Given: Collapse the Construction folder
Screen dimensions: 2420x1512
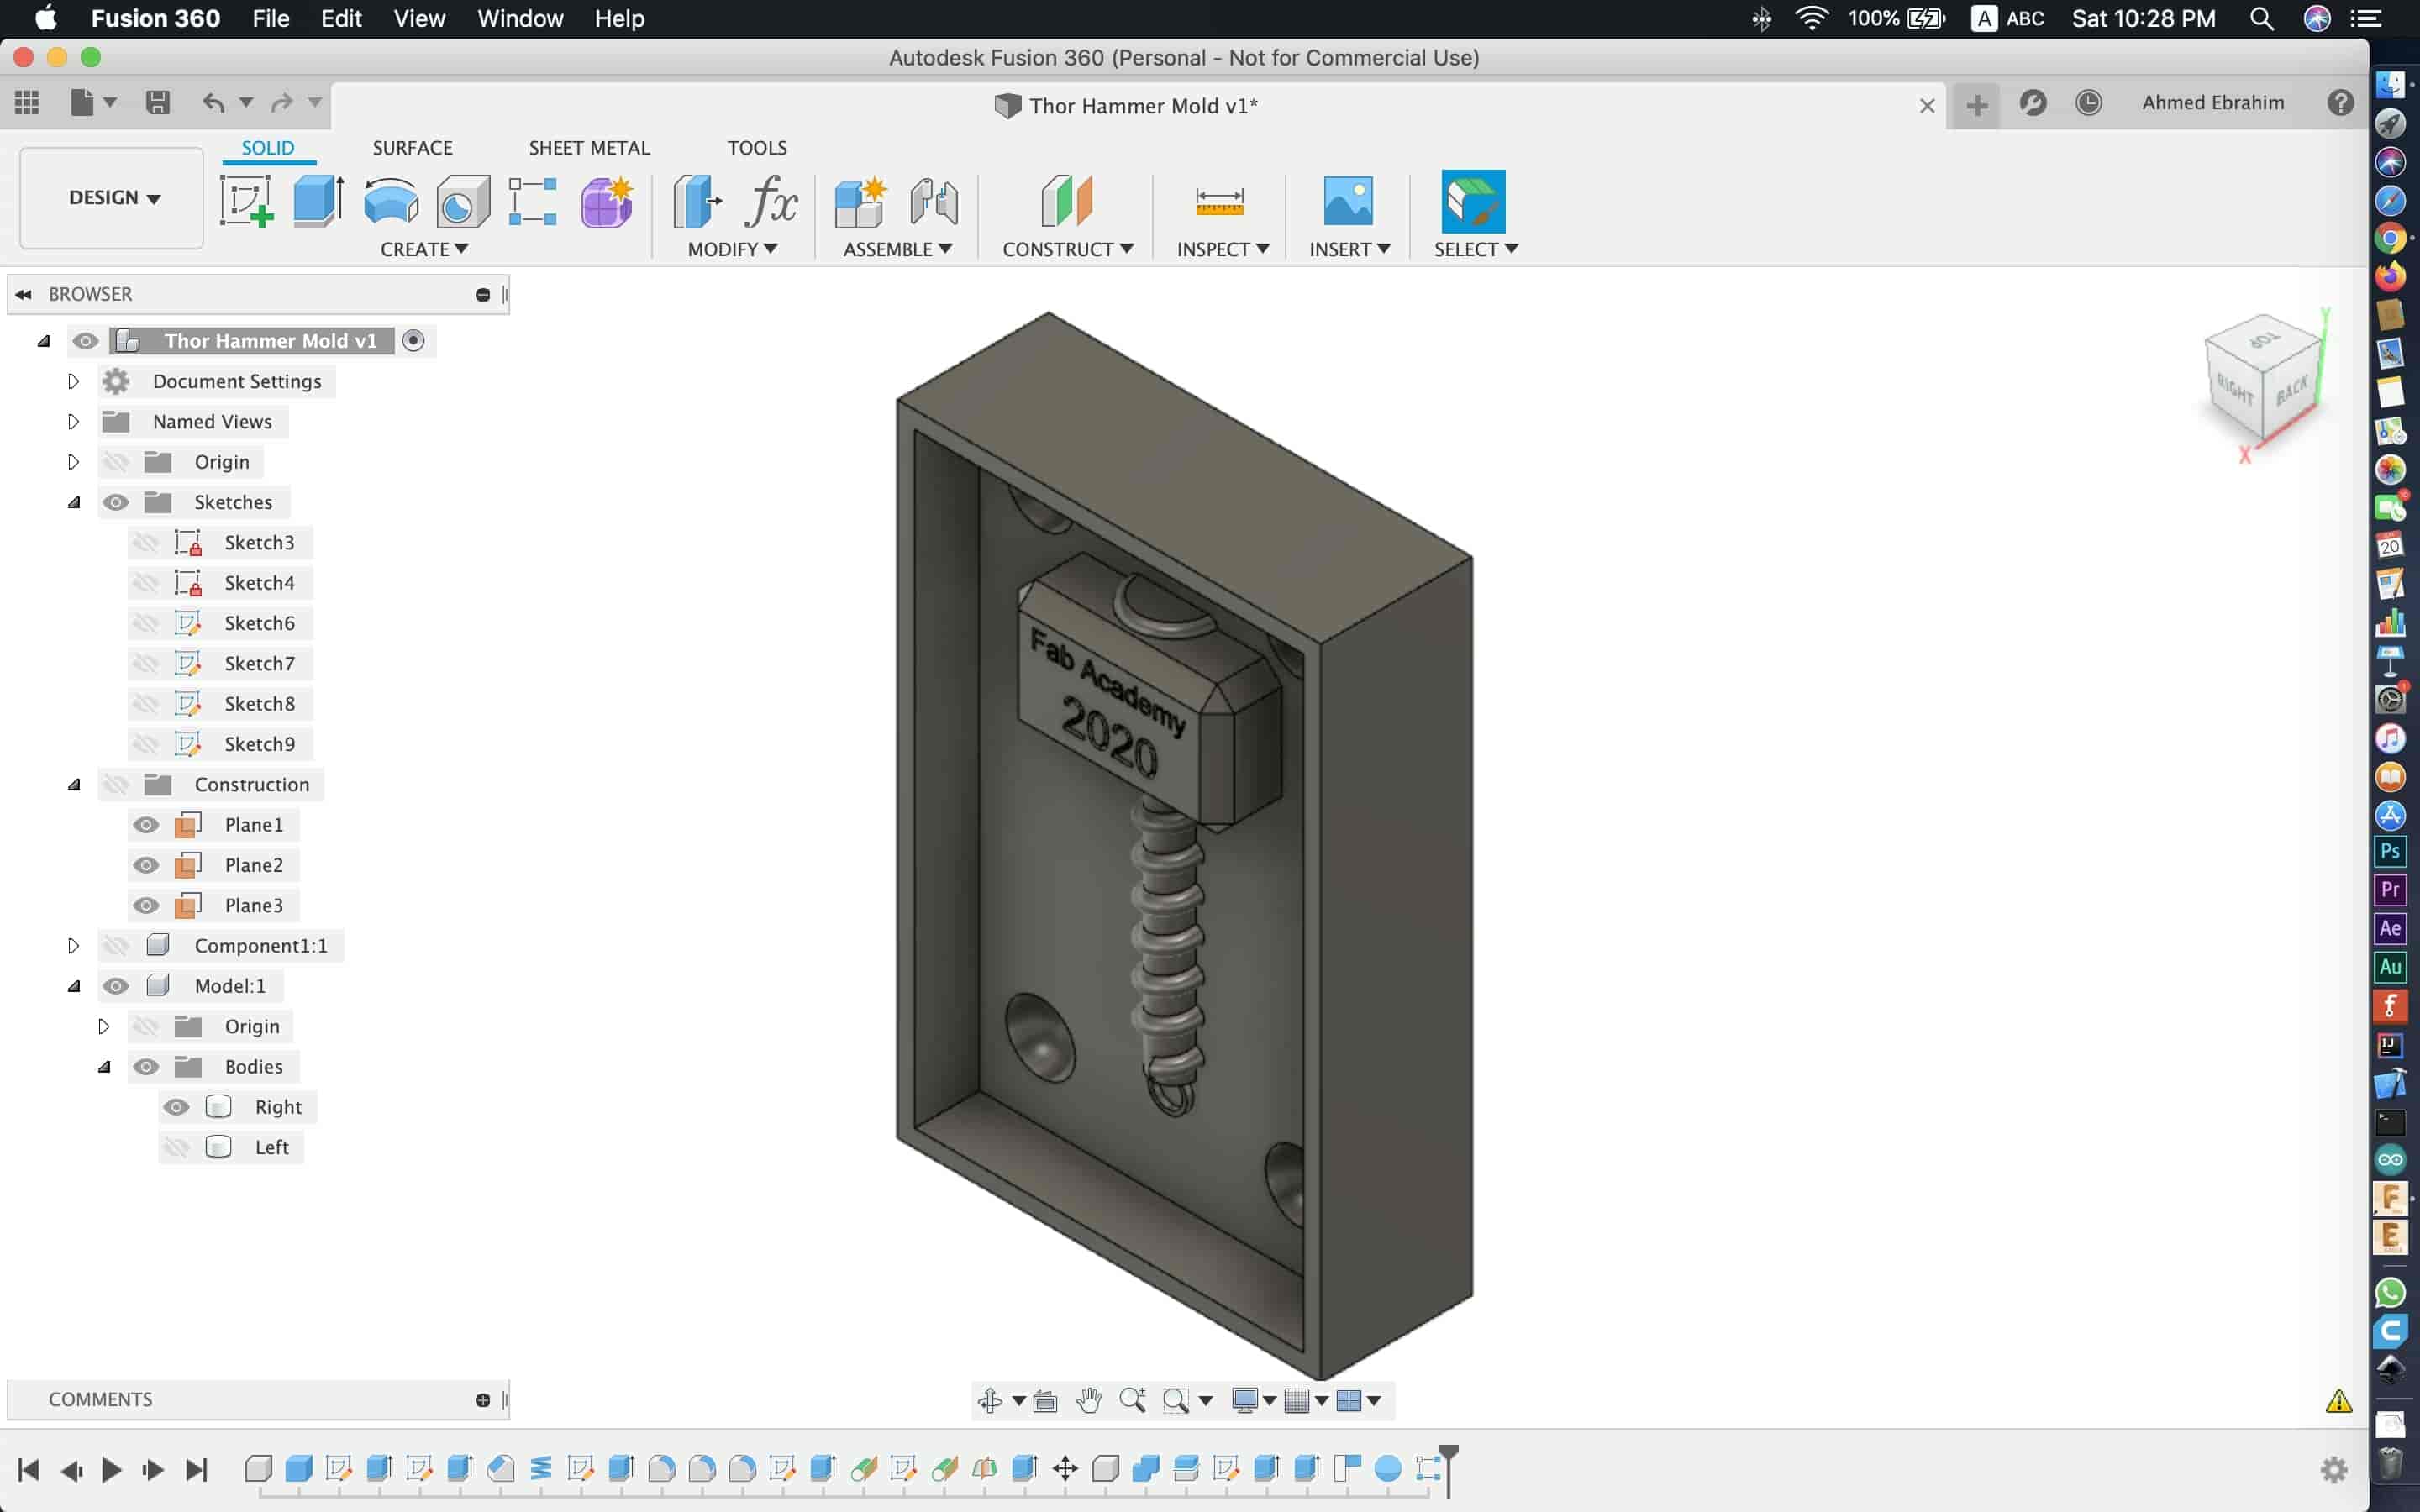Looking at the screenshot, I should 73,785.
